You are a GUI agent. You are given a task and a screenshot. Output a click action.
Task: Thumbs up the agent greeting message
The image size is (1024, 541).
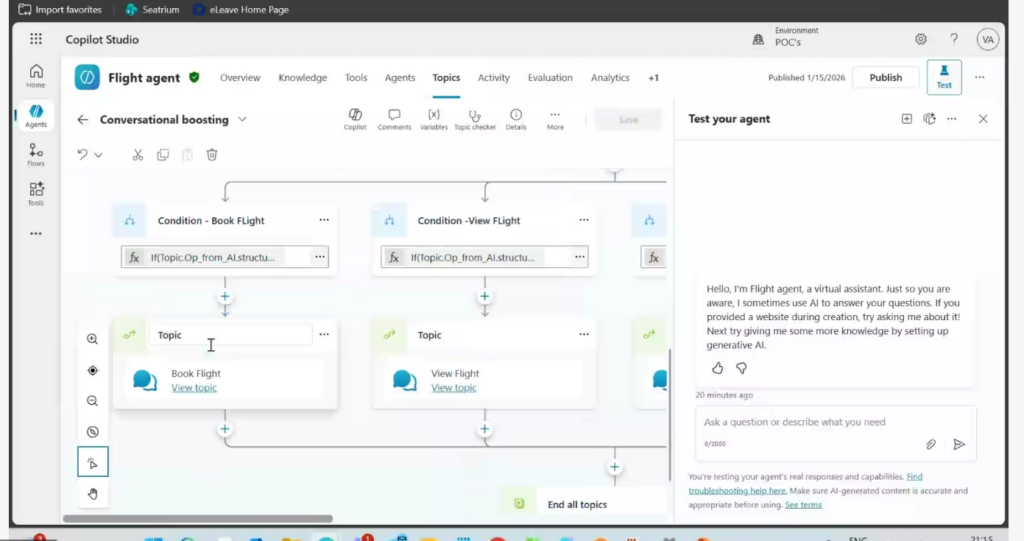717,368
